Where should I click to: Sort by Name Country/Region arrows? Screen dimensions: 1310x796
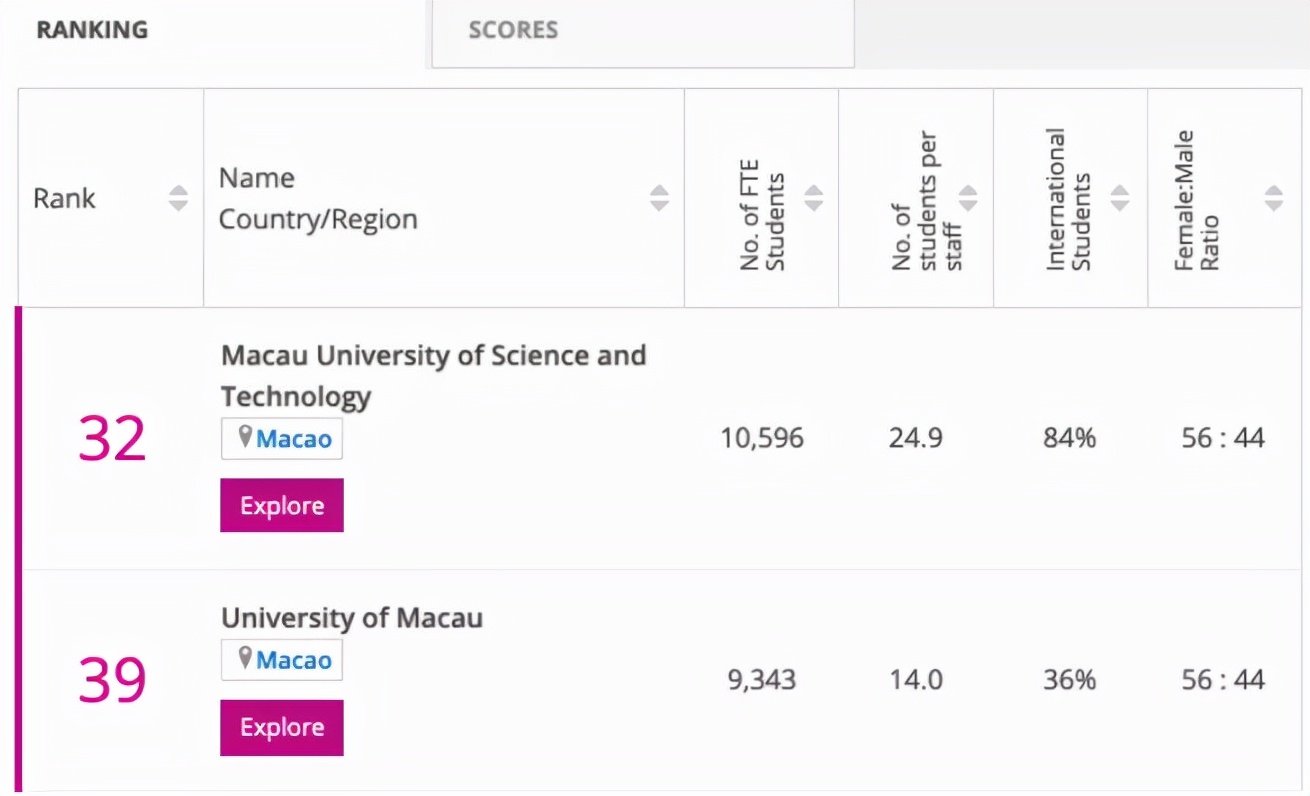[659, 198]
